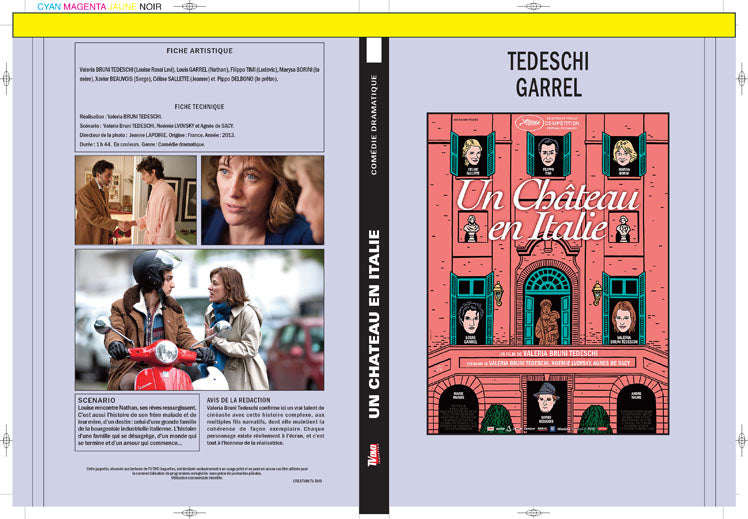Open the woman close-up photo thumbnail
The width and height of the screenshot is (748, 519).
coord(262,200)
